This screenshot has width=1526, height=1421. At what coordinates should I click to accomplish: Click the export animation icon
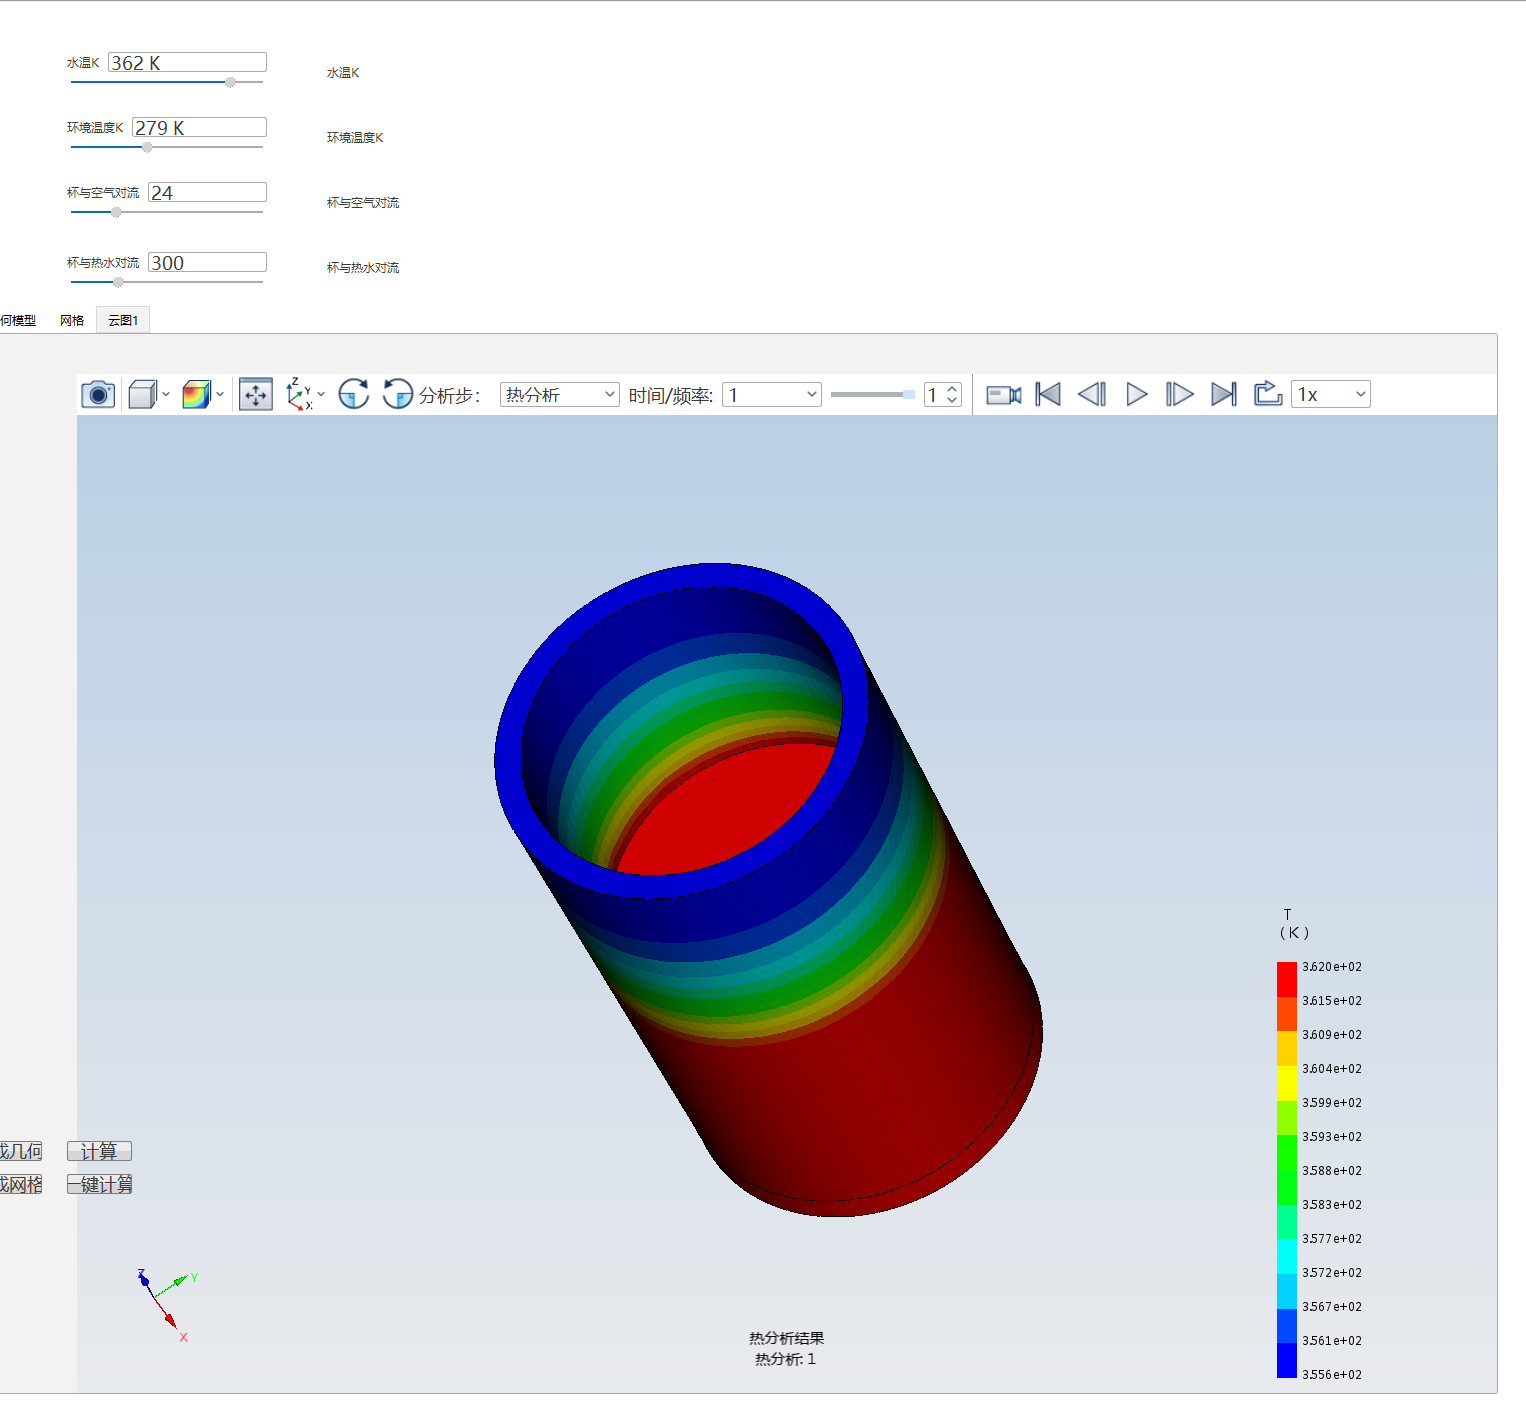click(x=1268, y=394)
